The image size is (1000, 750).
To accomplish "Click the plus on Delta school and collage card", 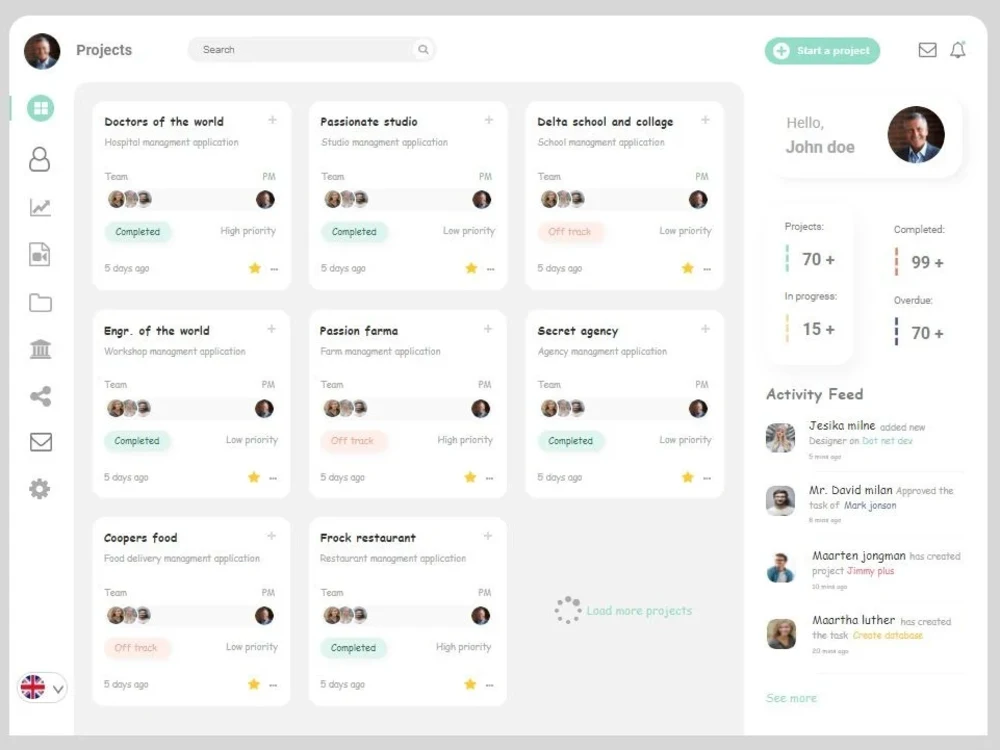I will [x=705, y=120].
